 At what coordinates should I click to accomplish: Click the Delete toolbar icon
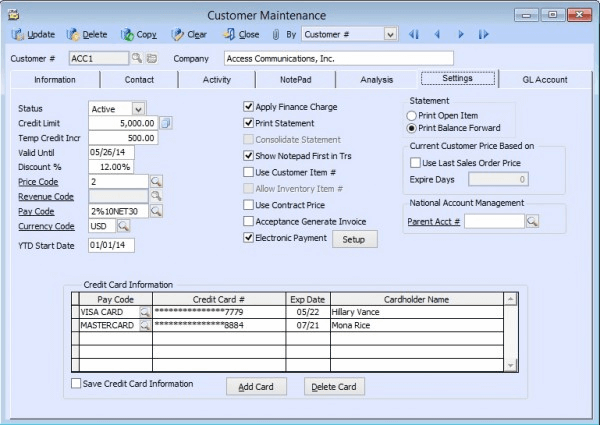73,35
